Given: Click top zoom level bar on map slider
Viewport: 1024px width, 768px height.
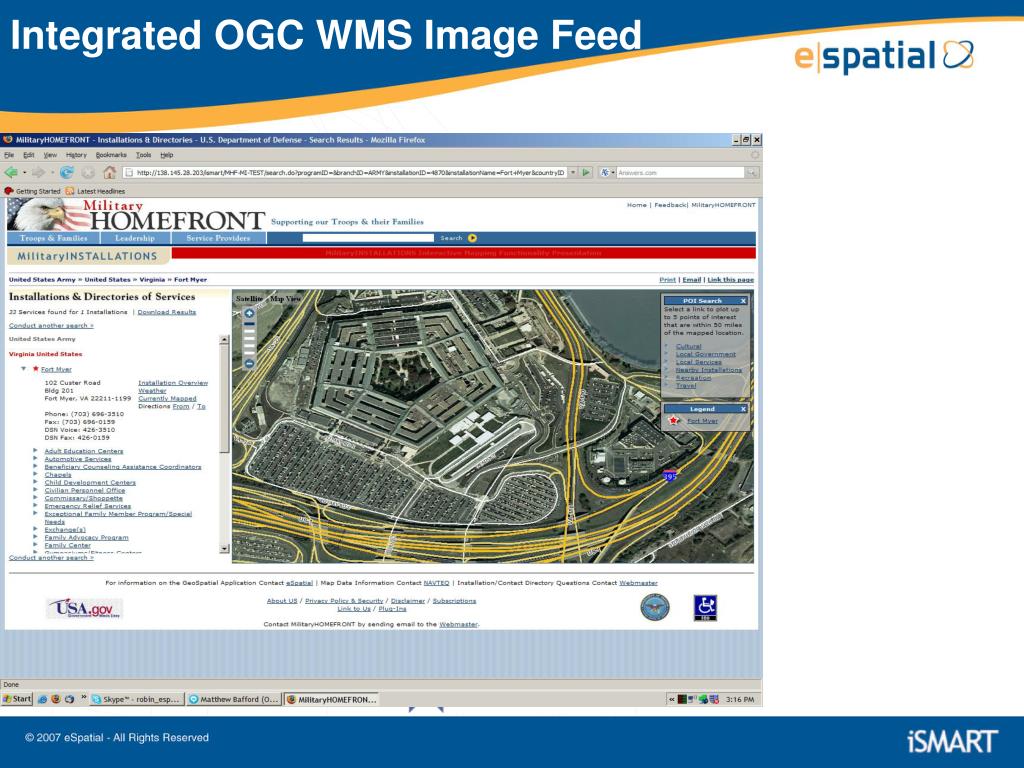Looking at the screenshot, I should click(x=249, y=323).
